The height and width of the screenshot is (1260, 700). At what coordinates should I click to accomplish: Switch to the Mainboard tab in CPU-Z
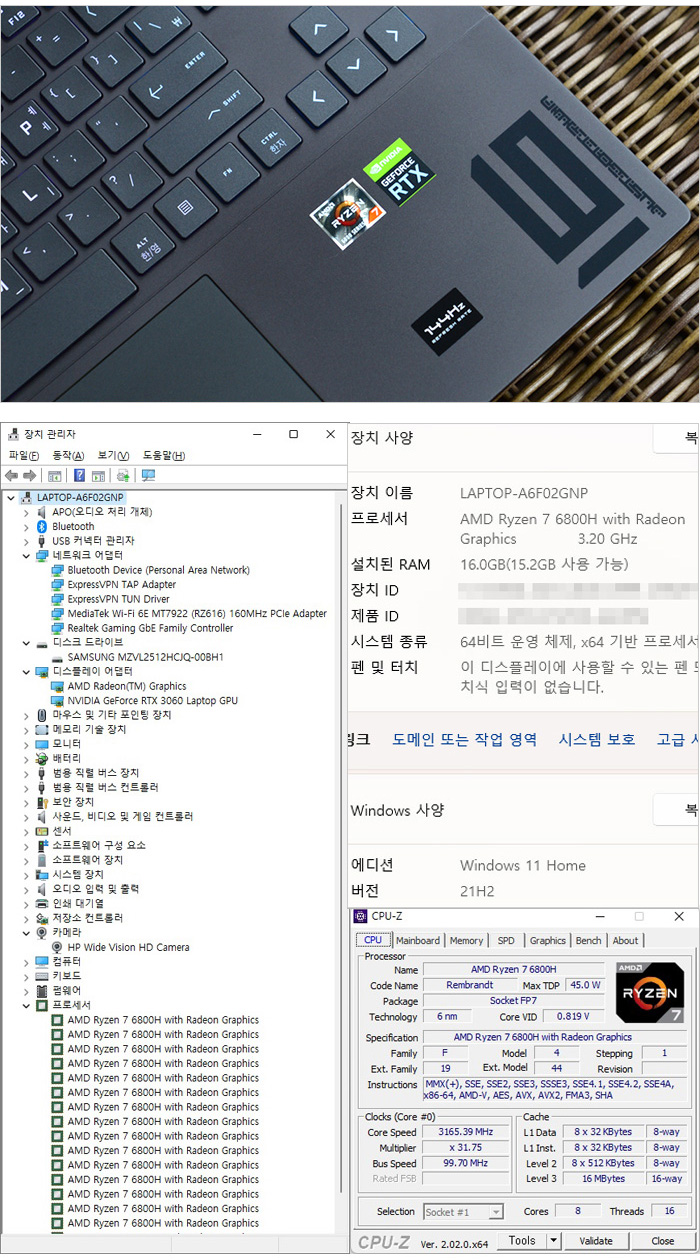418,940
